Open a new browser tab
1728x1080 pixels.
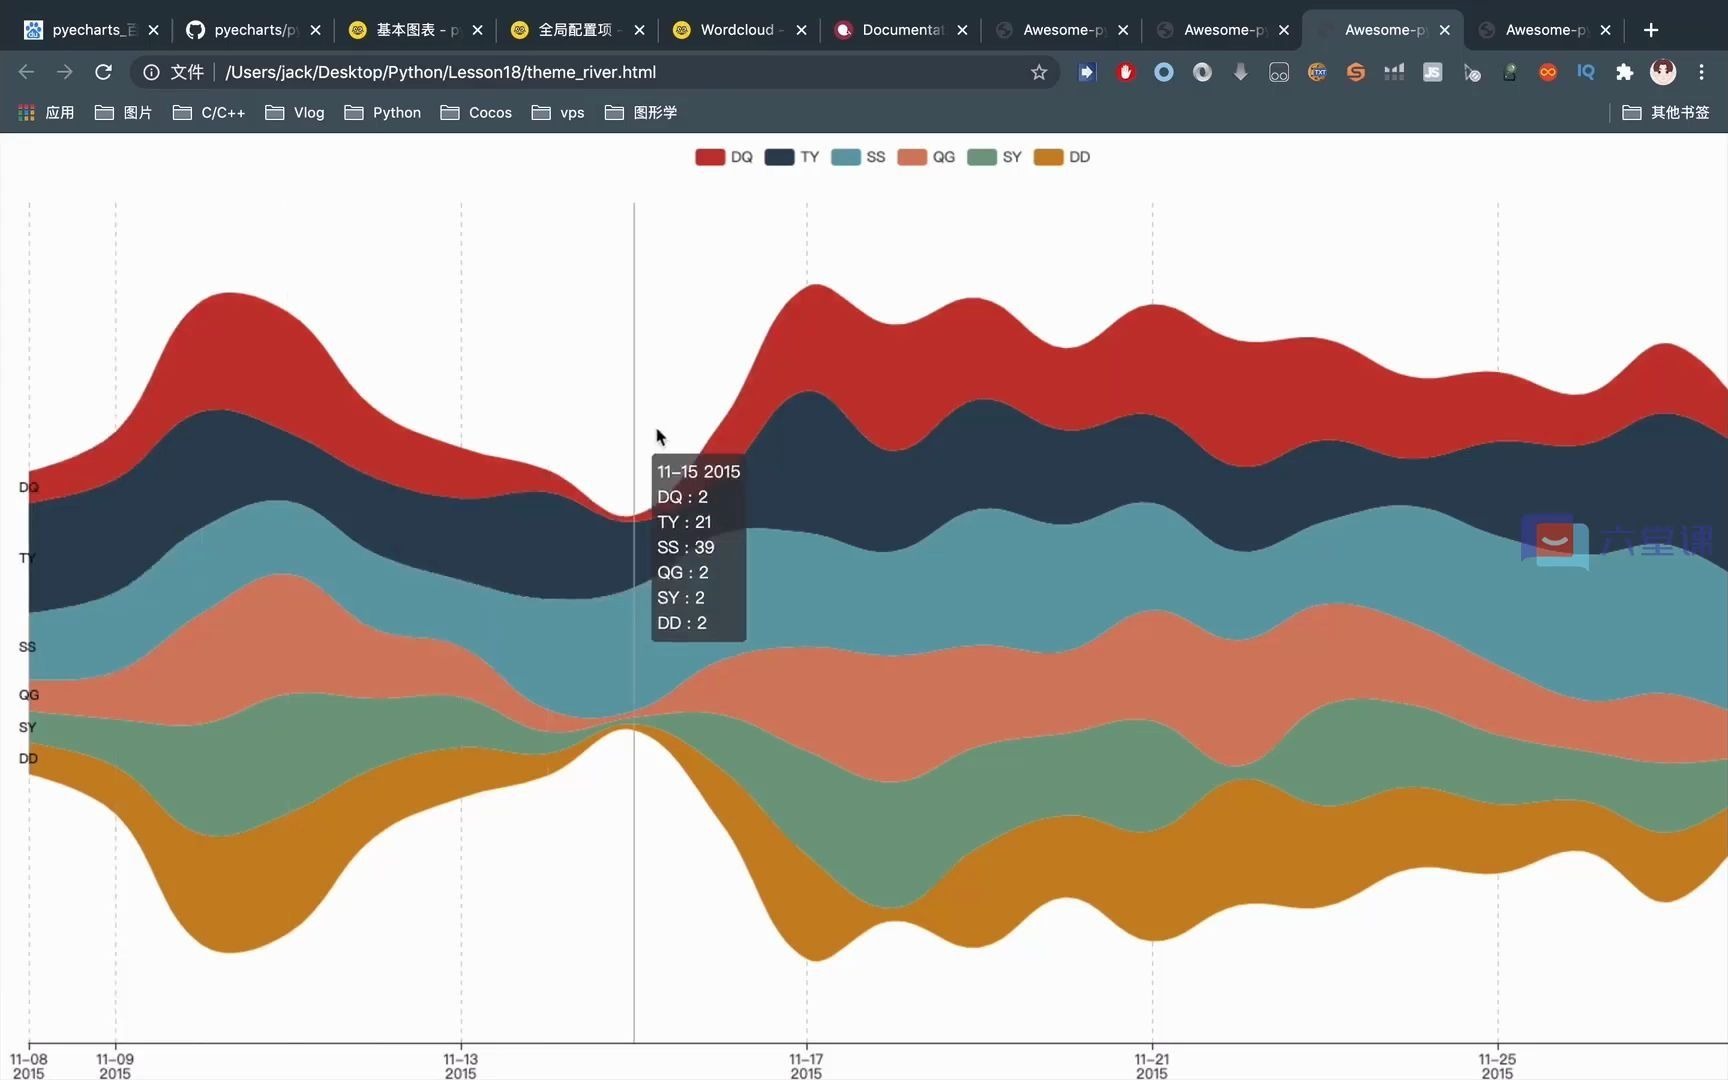pos(1651,30)
